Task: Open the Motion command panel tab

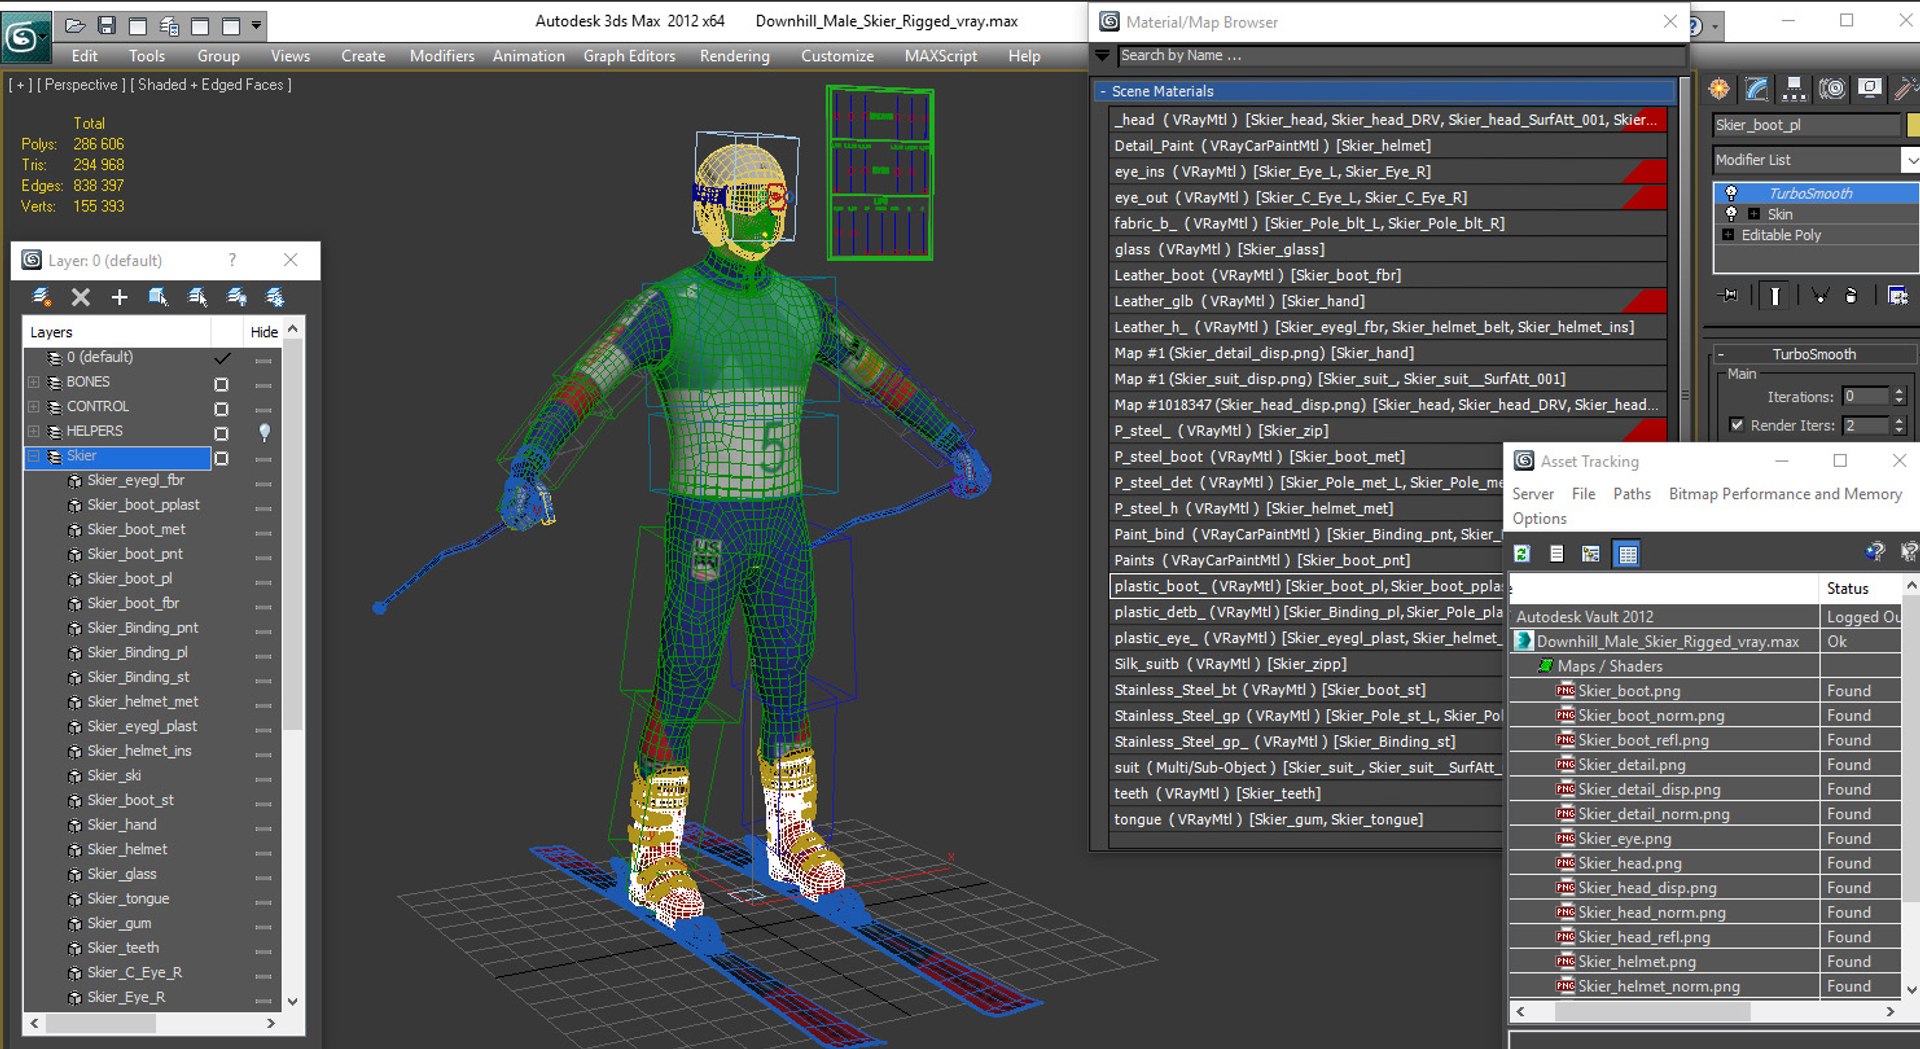Action: pyautogui.click(x=1832, y=90)
